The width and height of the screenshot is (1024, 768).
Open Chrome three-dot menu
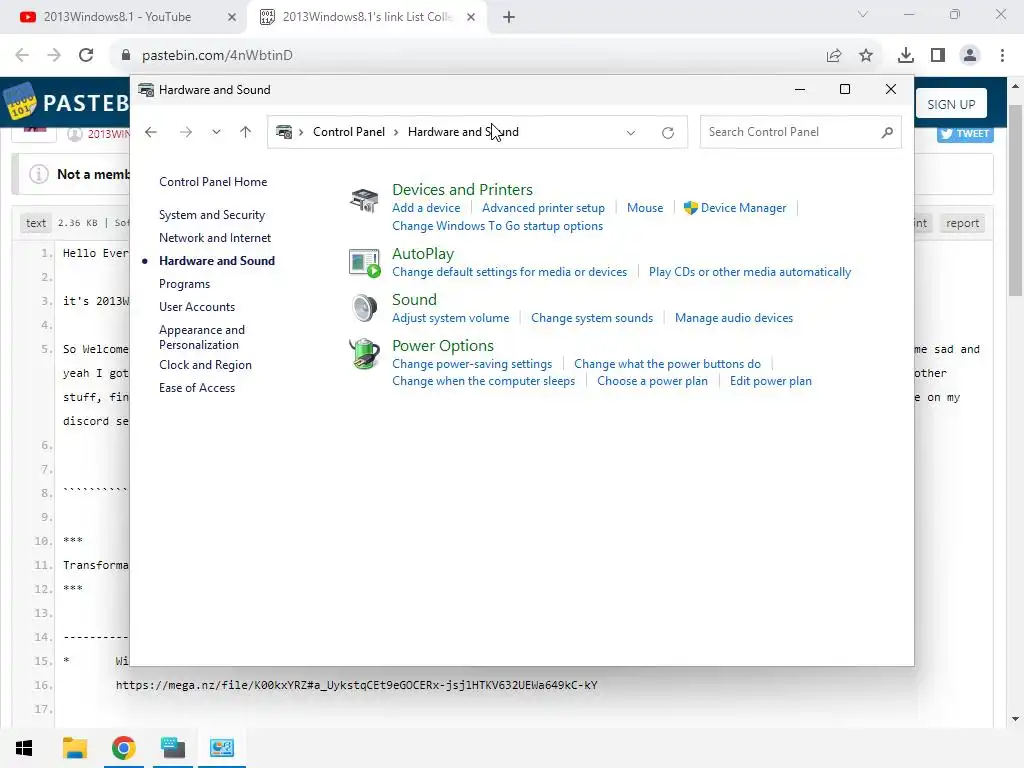coord(1002,56)
